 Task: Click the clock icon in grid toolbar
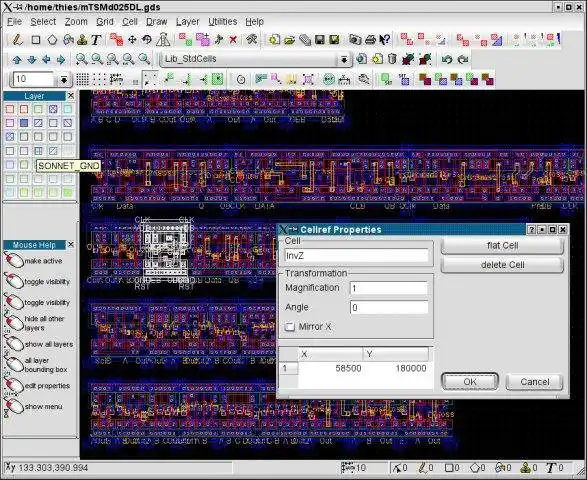tap(241, 79)
